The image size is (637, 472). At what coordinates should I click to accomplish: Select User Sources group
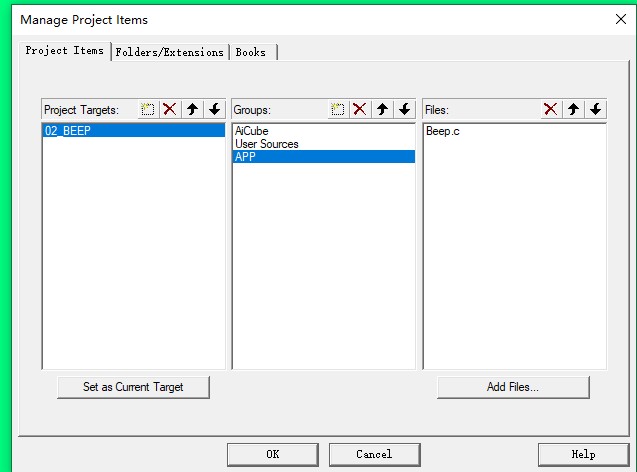coord(266,144)
